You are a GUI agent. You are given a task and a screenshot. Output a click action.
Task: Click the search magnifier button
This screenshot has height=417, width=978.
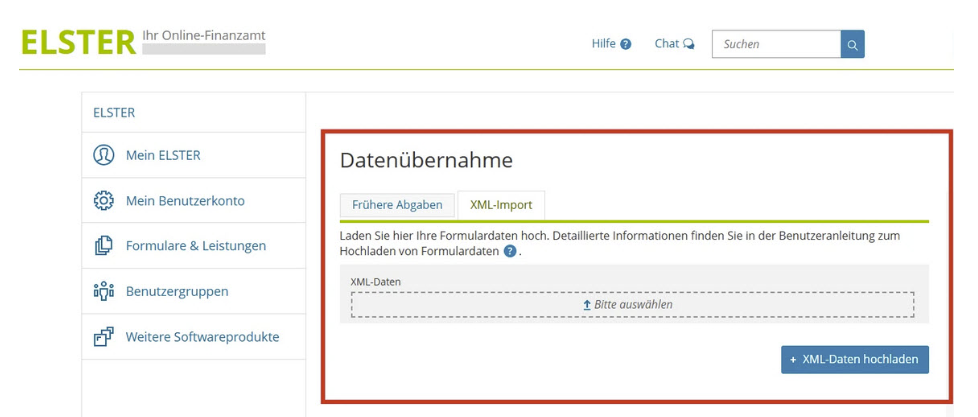[x=853, y=44]
